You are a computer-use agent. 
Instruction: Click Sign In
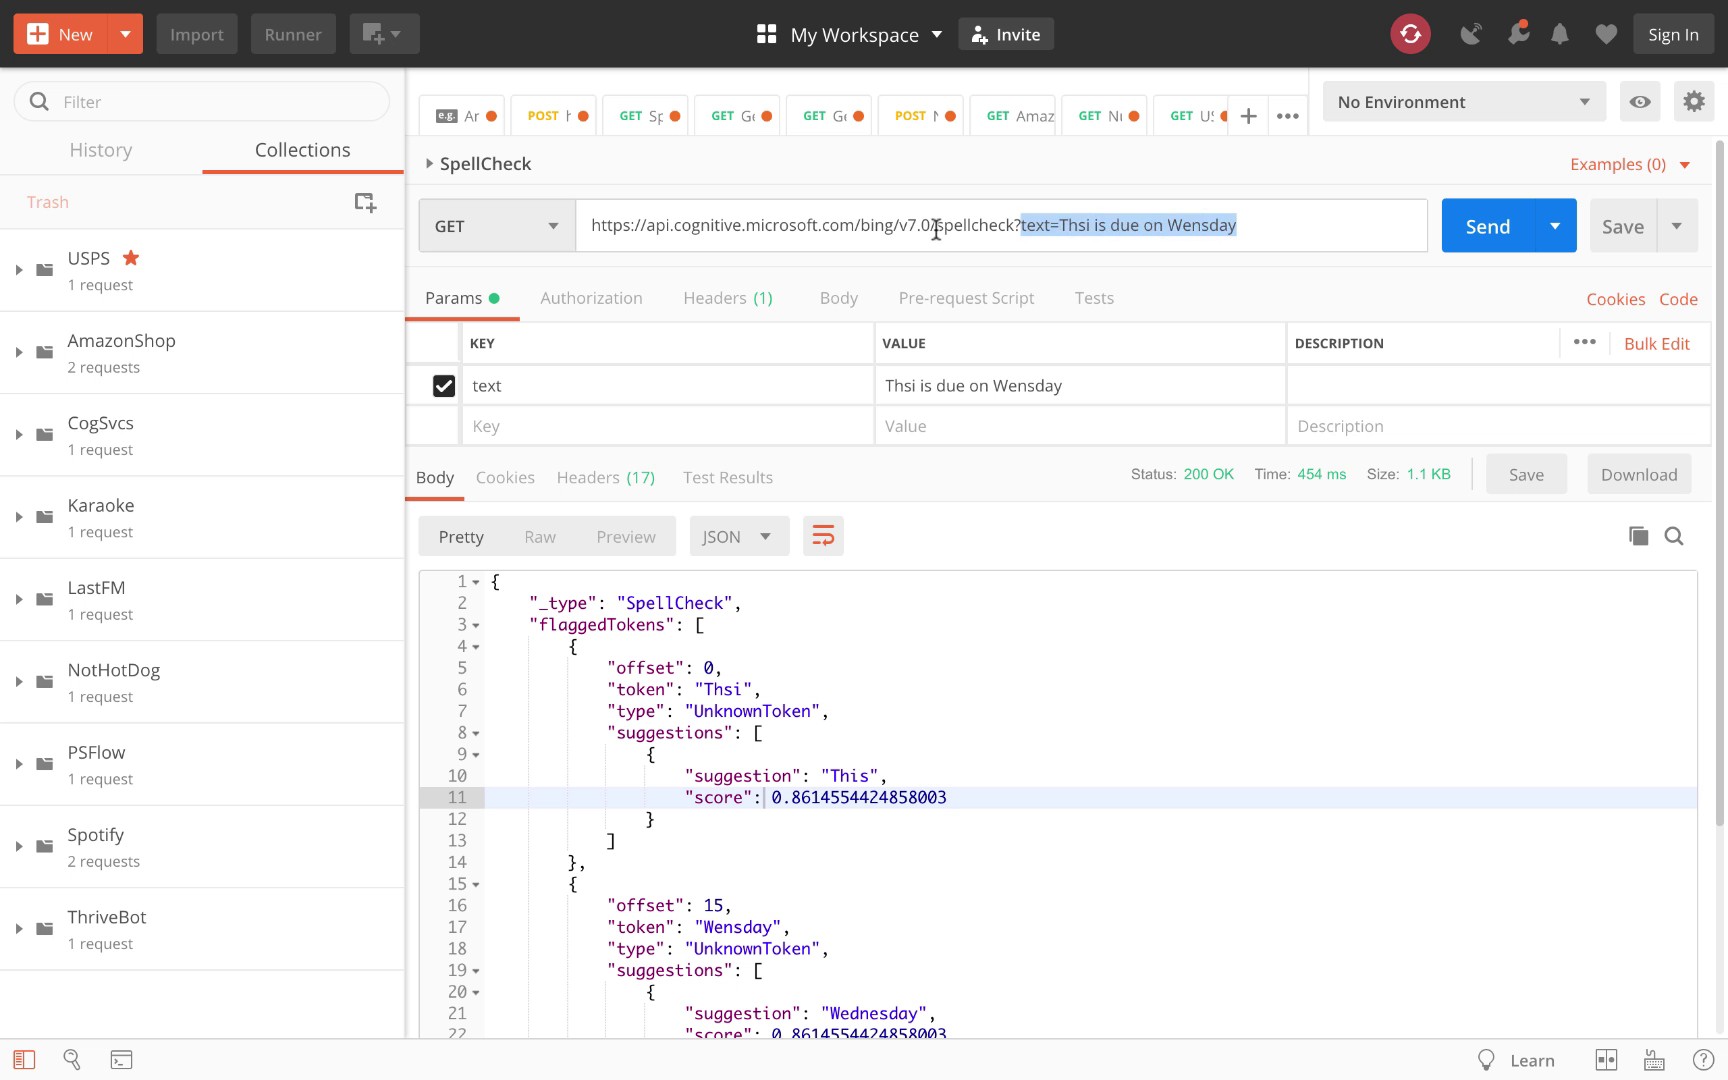tap(1673, 34)
